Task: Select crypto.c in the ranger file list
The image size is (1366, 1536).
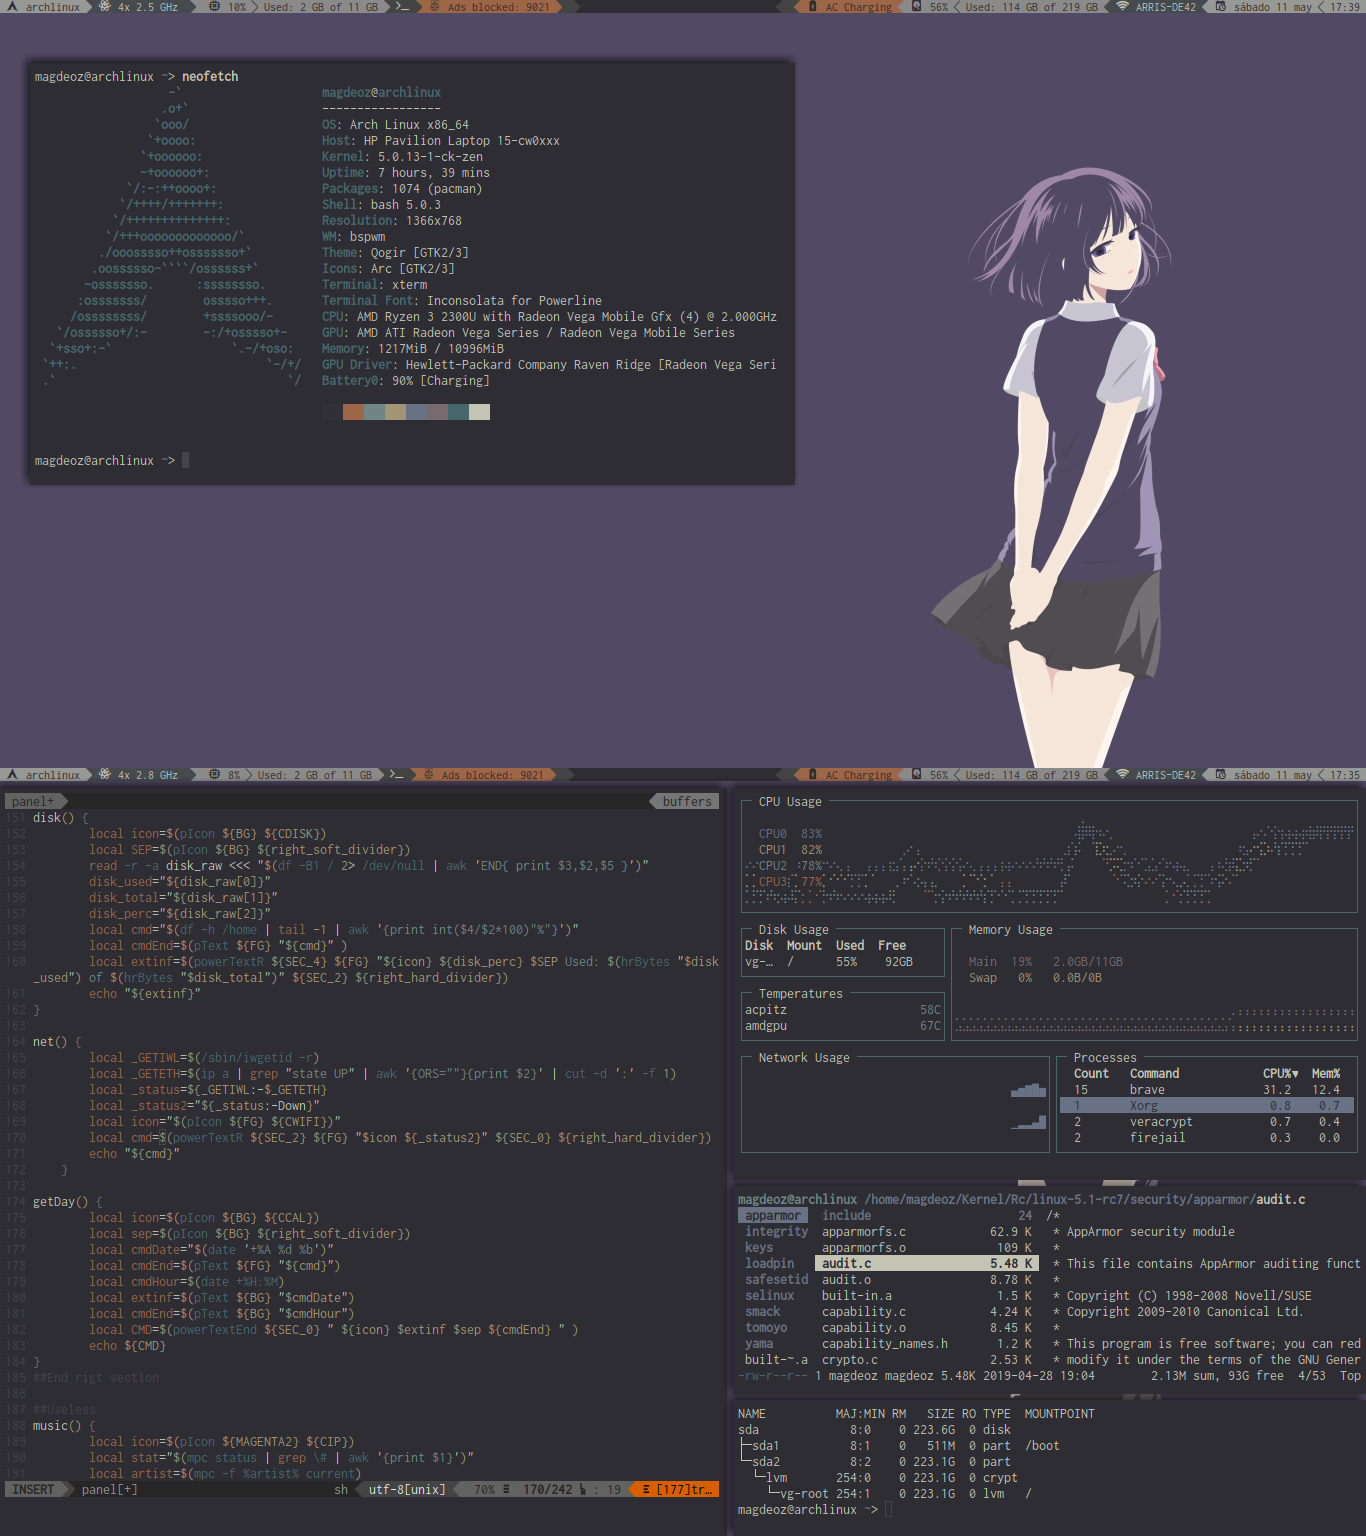Action: click(927, 1360)
